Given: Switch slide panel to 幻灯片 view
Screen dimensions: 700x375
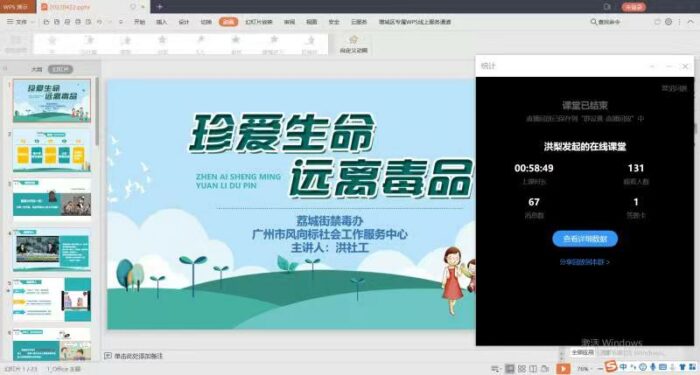Looking at the screenshot, I should (60, 69).
